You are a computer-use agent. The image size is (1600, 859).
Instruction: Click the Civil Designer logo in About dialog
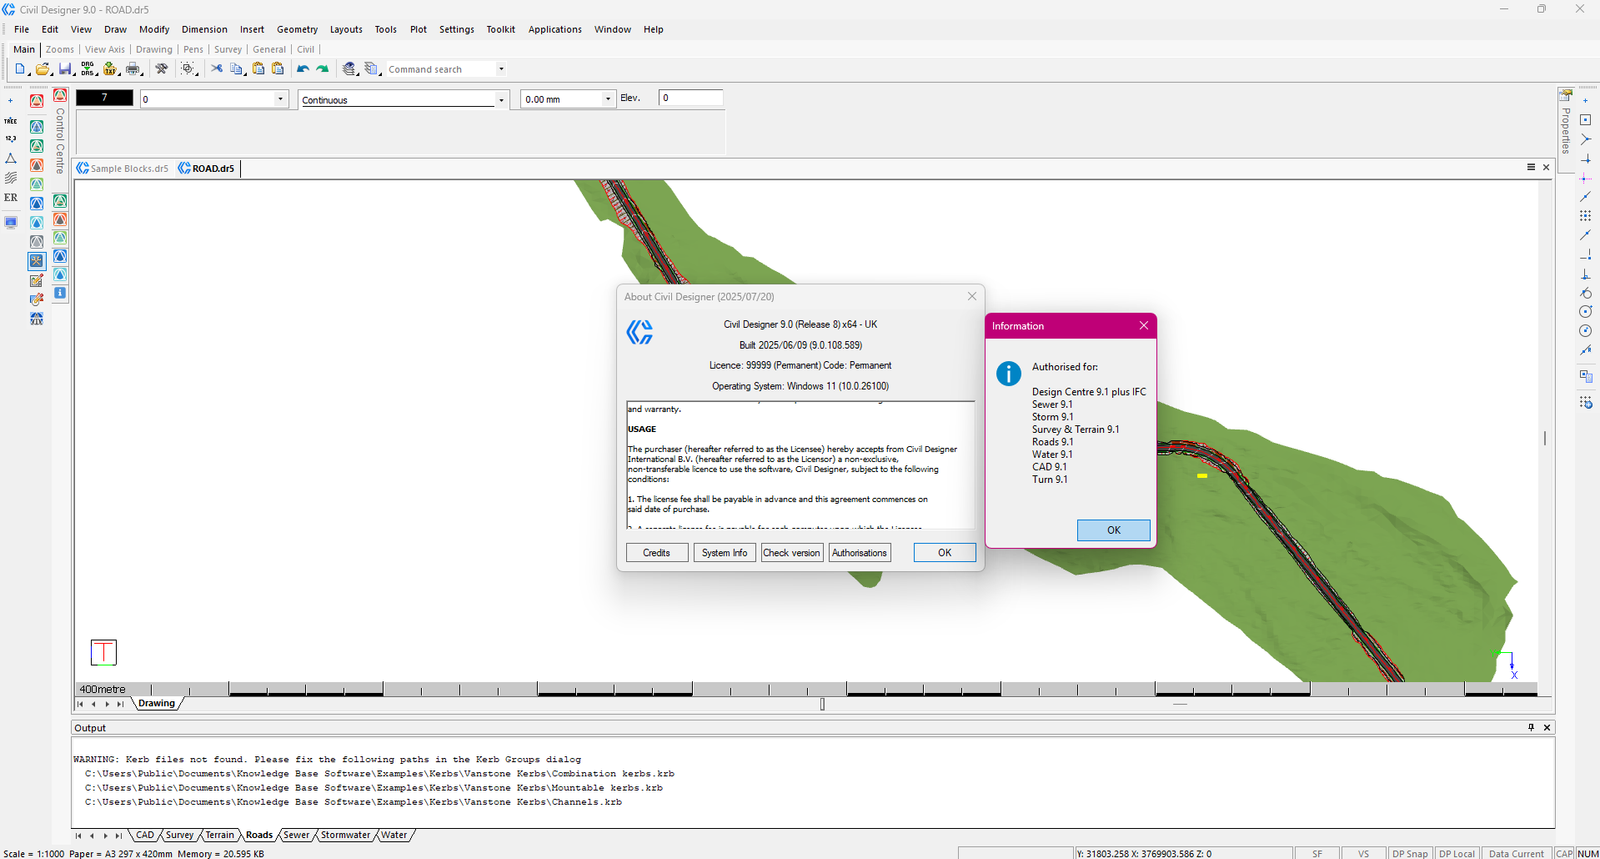click(640, 332)
